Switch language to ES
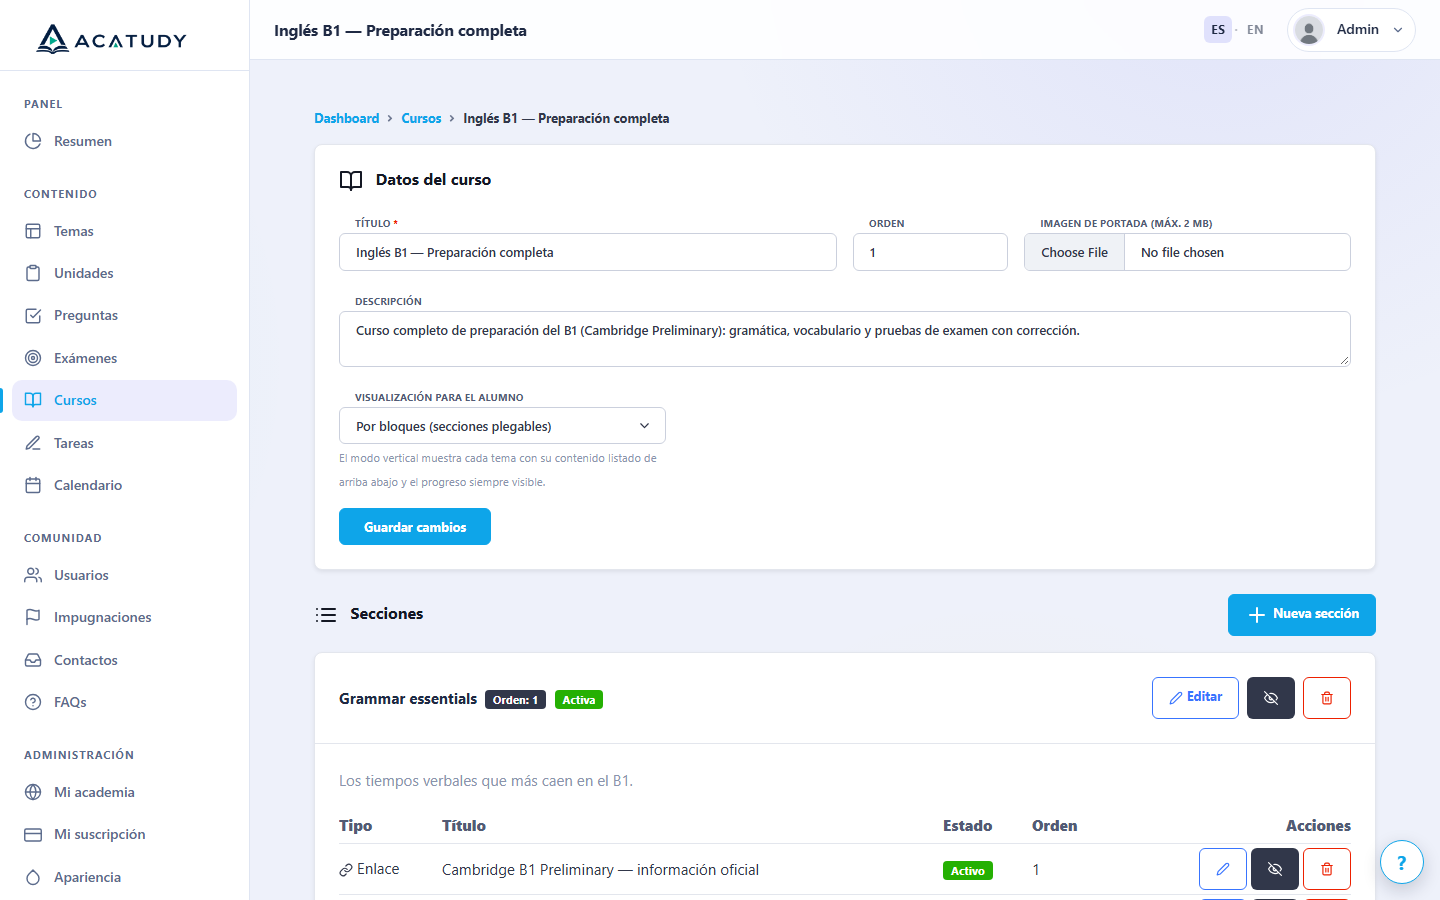Image resolution: width=1440 pixels, height=900 pixels. 1218,30
